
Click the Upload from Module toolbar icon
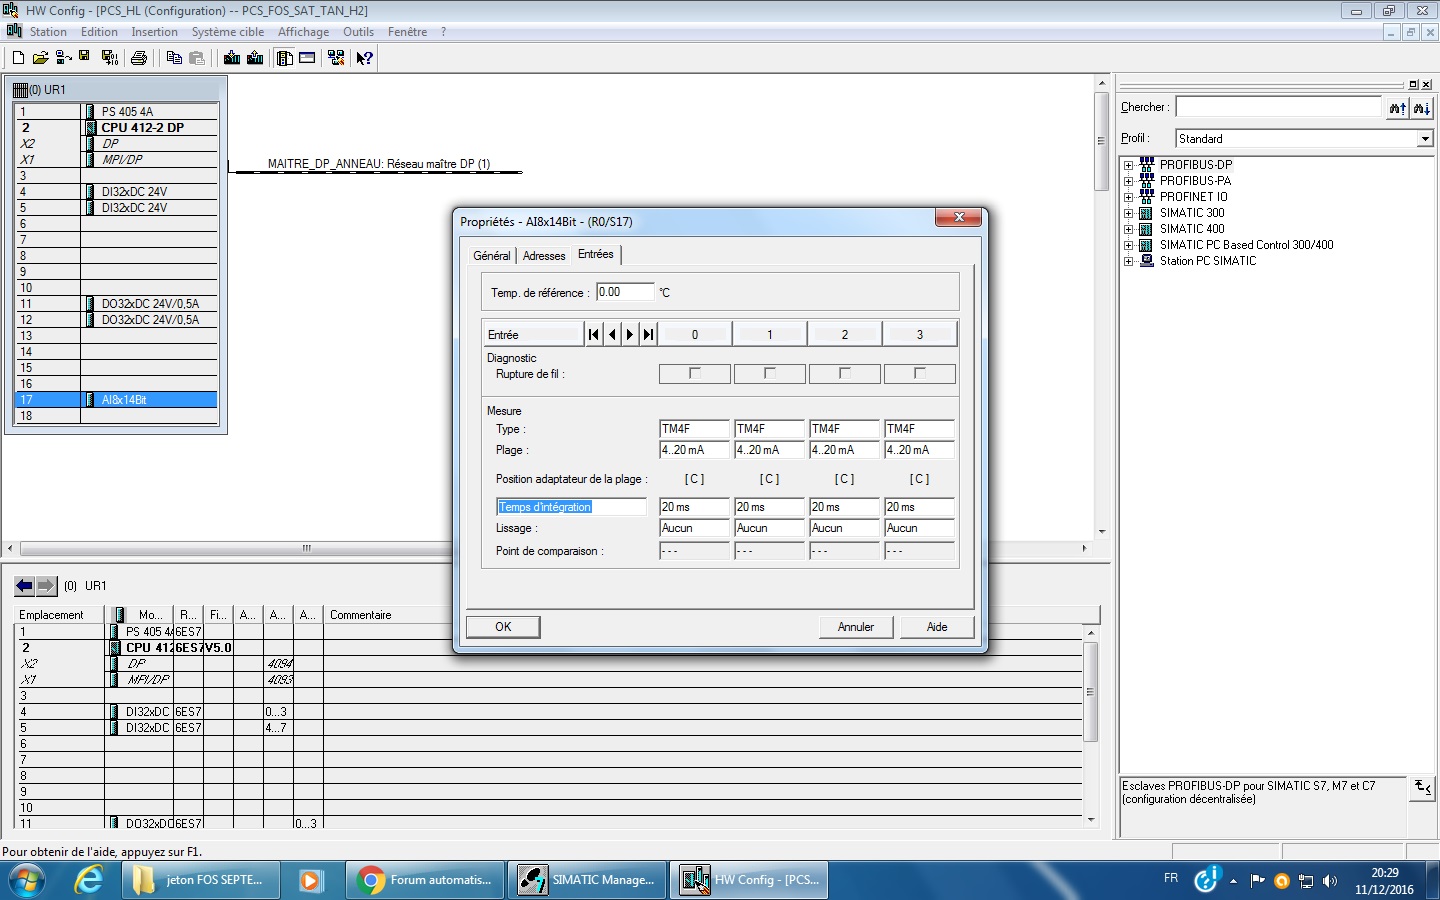(x=255, y=58)
